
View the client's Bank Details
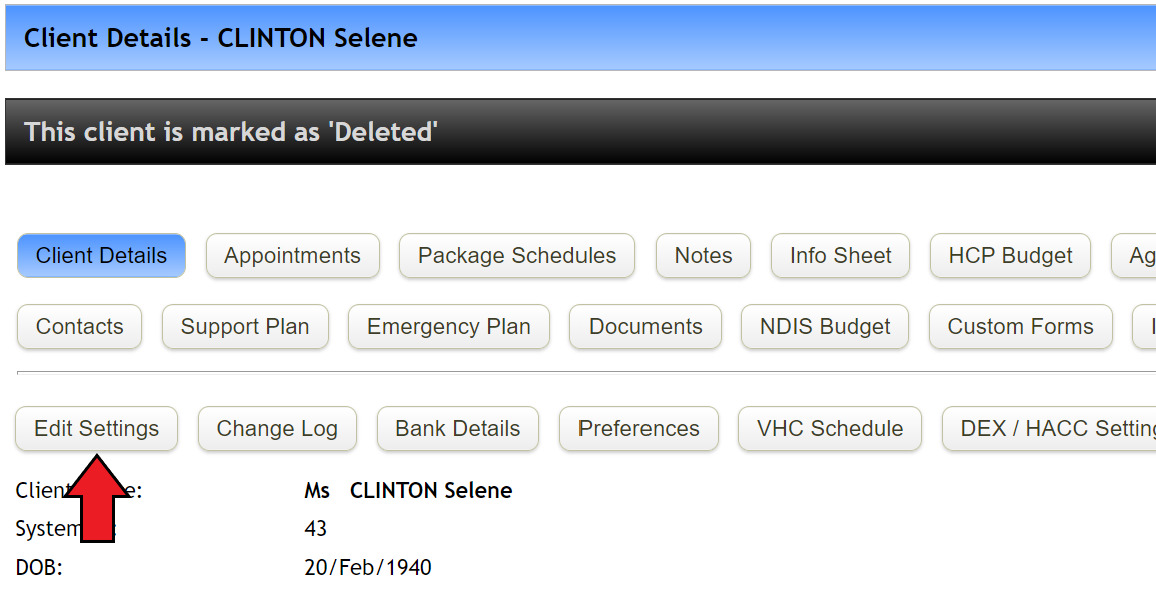tap(458, 428)
